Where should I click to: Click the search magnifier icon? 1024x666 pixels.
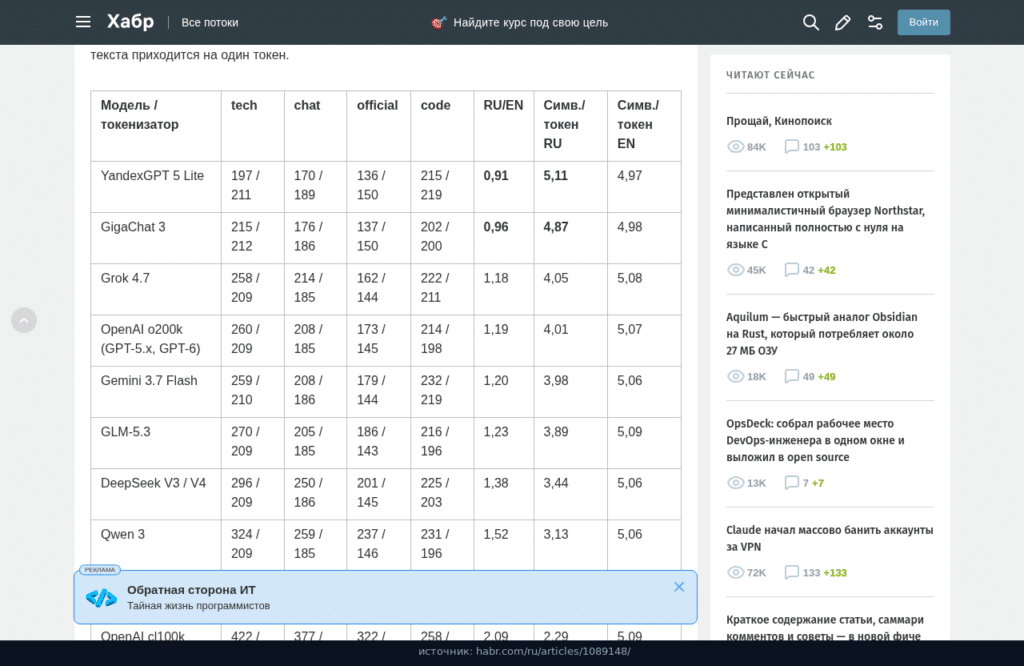[810, 22]
